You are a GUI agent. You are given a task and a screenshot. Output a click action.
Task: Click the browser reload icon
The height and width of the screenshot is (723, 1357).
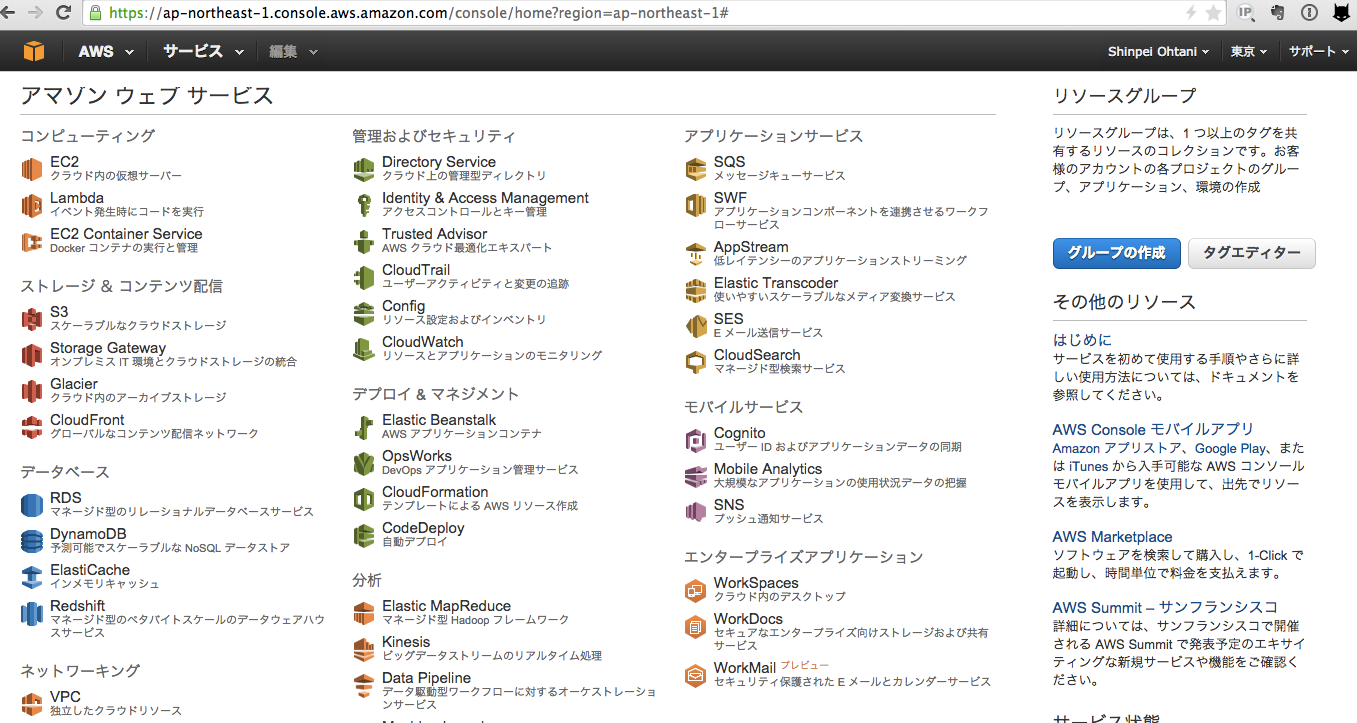coord(63,13)
